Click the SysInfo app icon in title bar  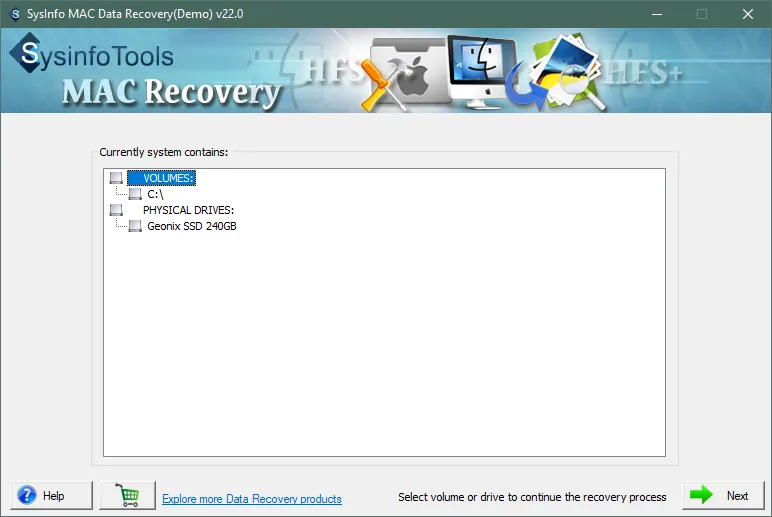[15, 14]
